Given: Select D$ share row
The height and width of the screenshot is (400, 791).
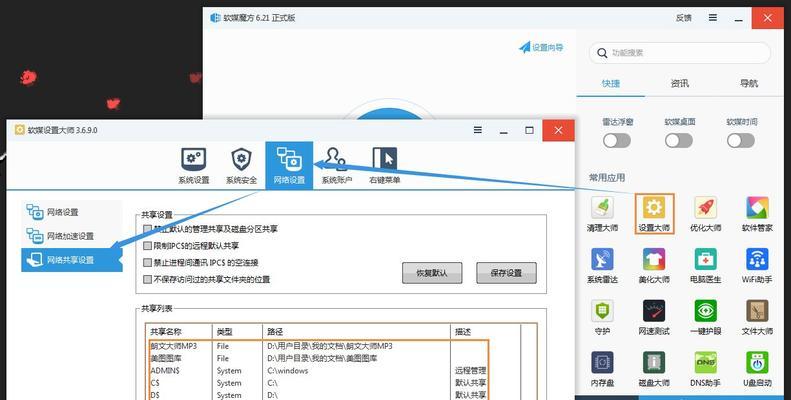Looking at the screenshot, I should pyautogui.click(x=319, y=395).
